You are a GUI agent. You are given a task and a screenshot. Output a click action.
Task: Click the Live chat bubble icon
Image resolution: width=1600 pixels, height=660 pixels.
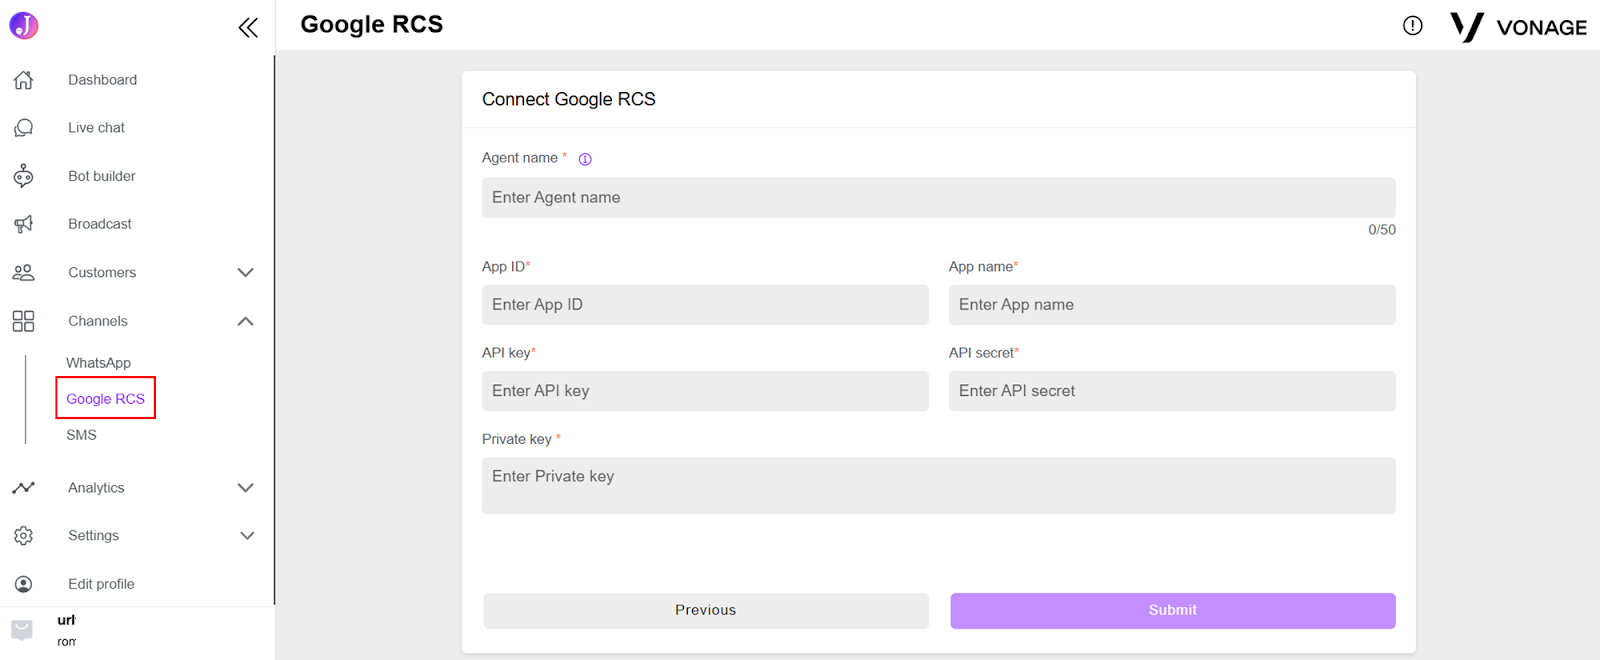24,128
